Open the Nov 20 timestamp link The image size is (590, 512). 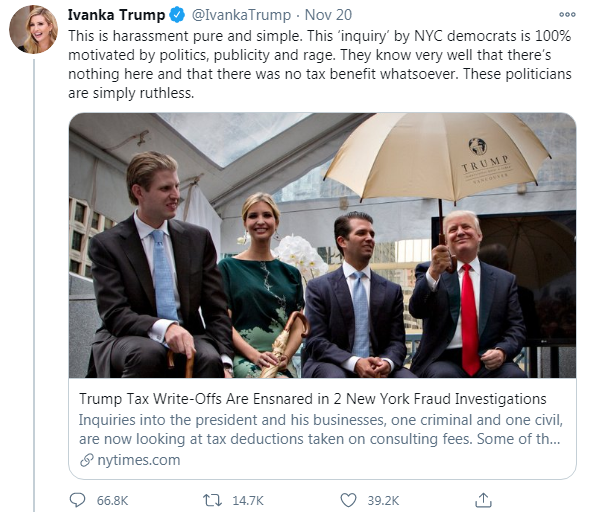click(x=328, y=15)
